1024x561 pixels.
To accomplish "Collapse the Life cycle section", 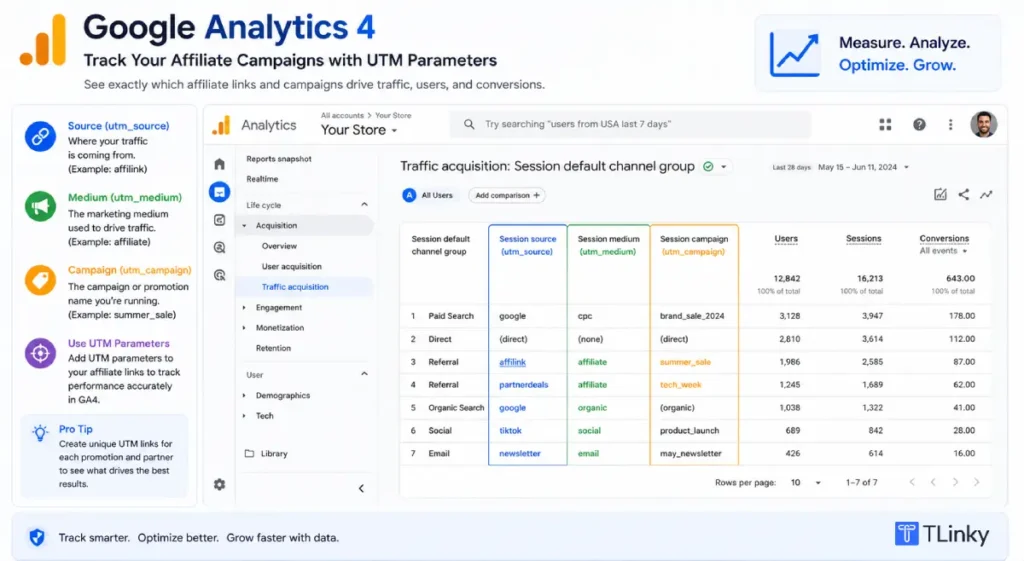I will click(364, 204).
